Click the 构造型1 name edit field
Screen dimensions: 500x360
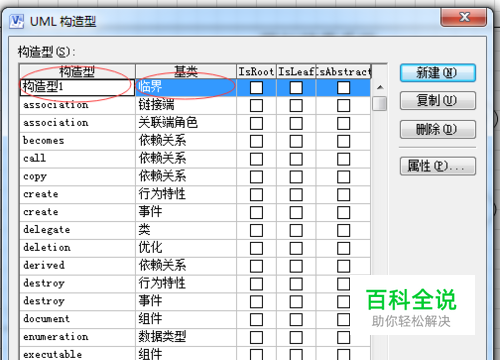tap(77, 87)
